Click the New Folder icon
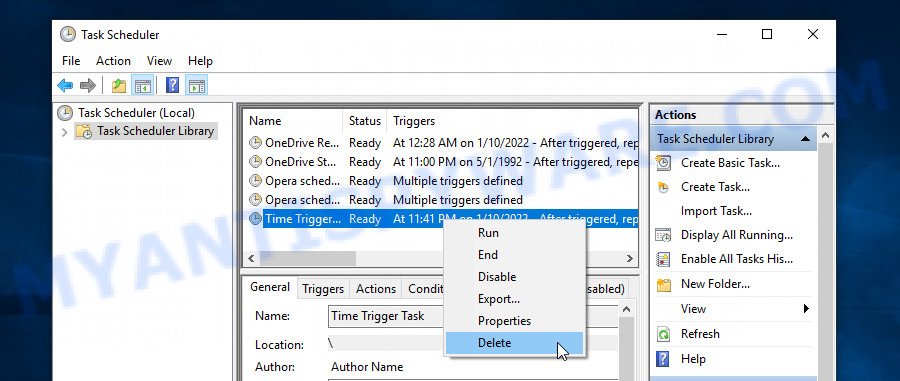Screen dimensions: 900x381 (664, 285)
